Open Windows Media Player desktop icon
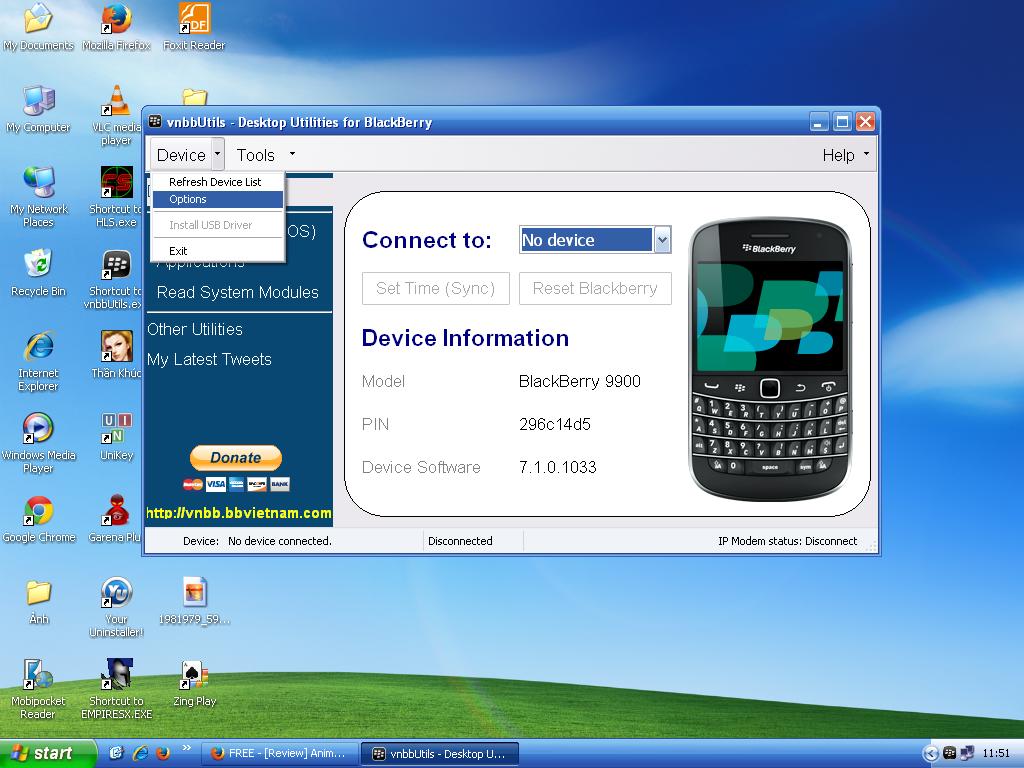 point(38,443)
